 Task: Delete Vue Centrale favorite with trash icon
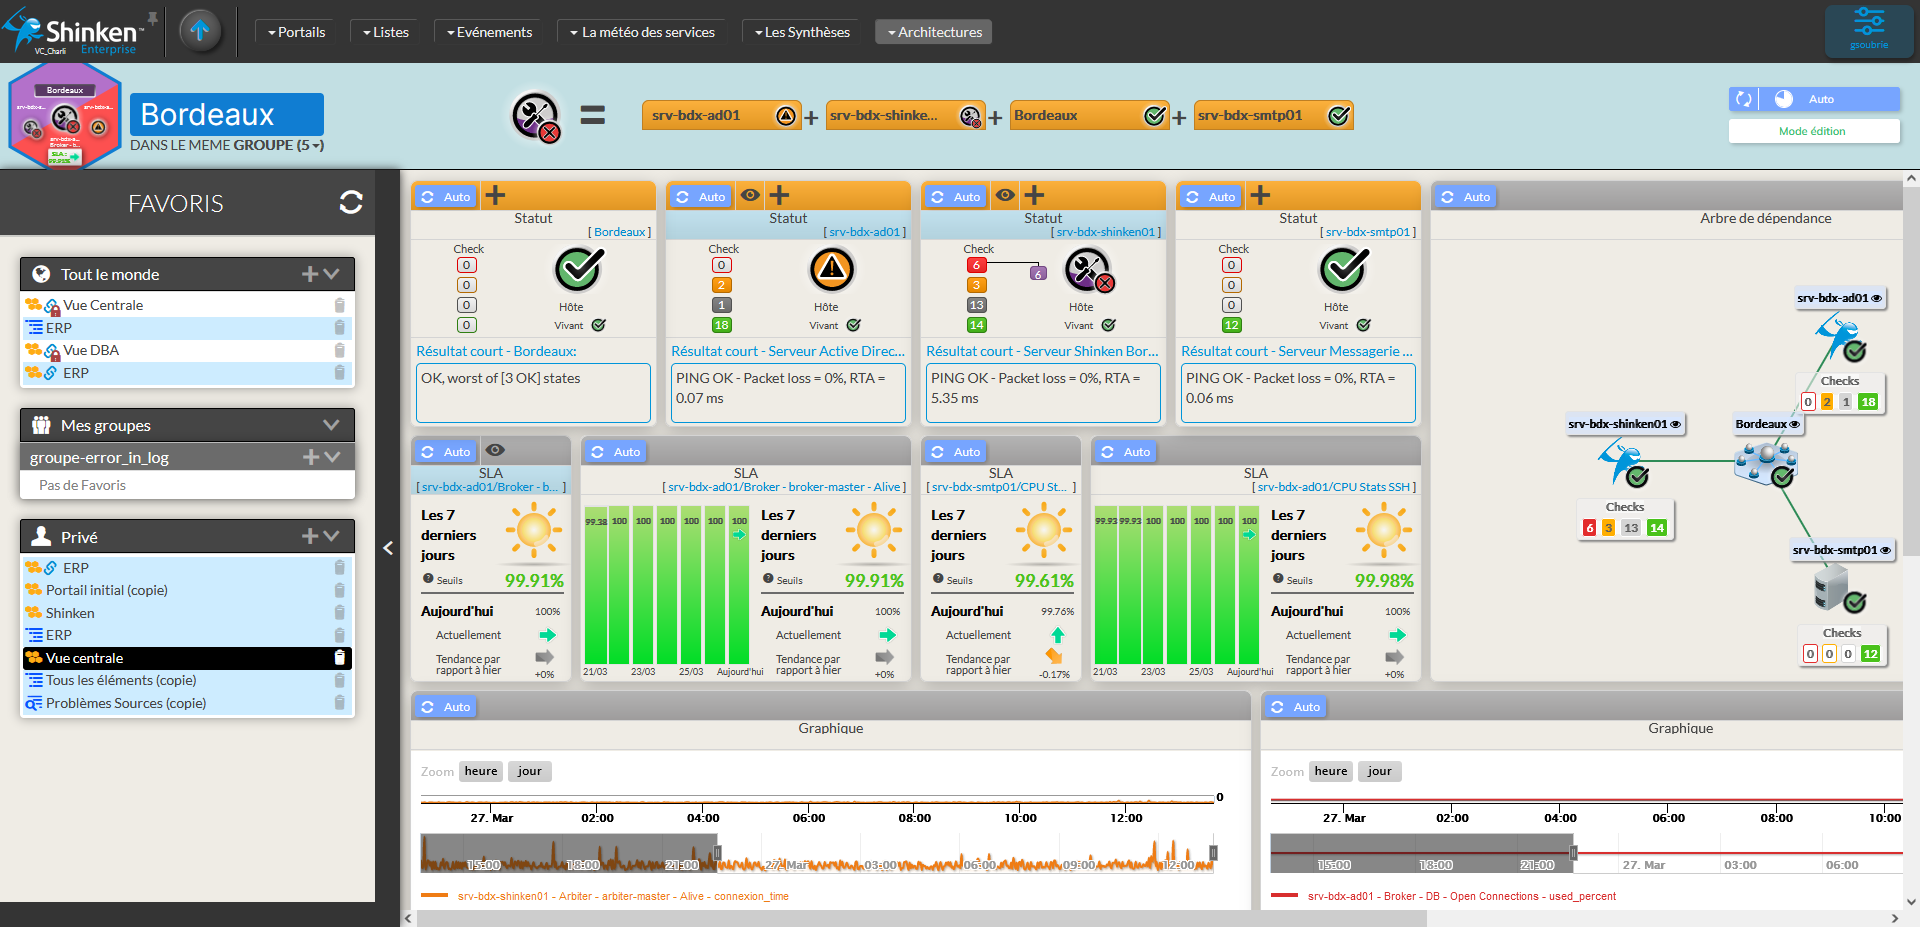tap(339, 305)
